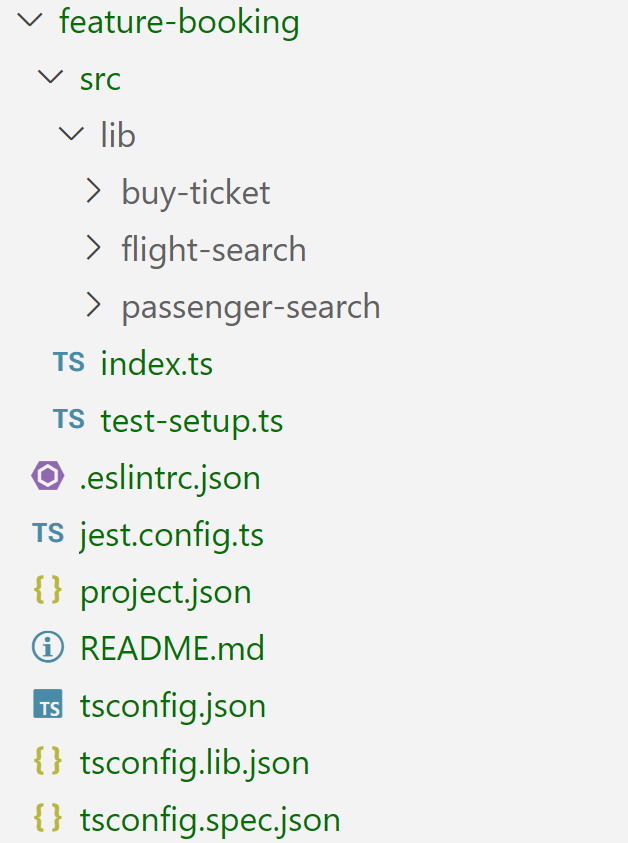Collapse the src folder chevron
Screen dimensions: 628x843
tap(51, 77)
